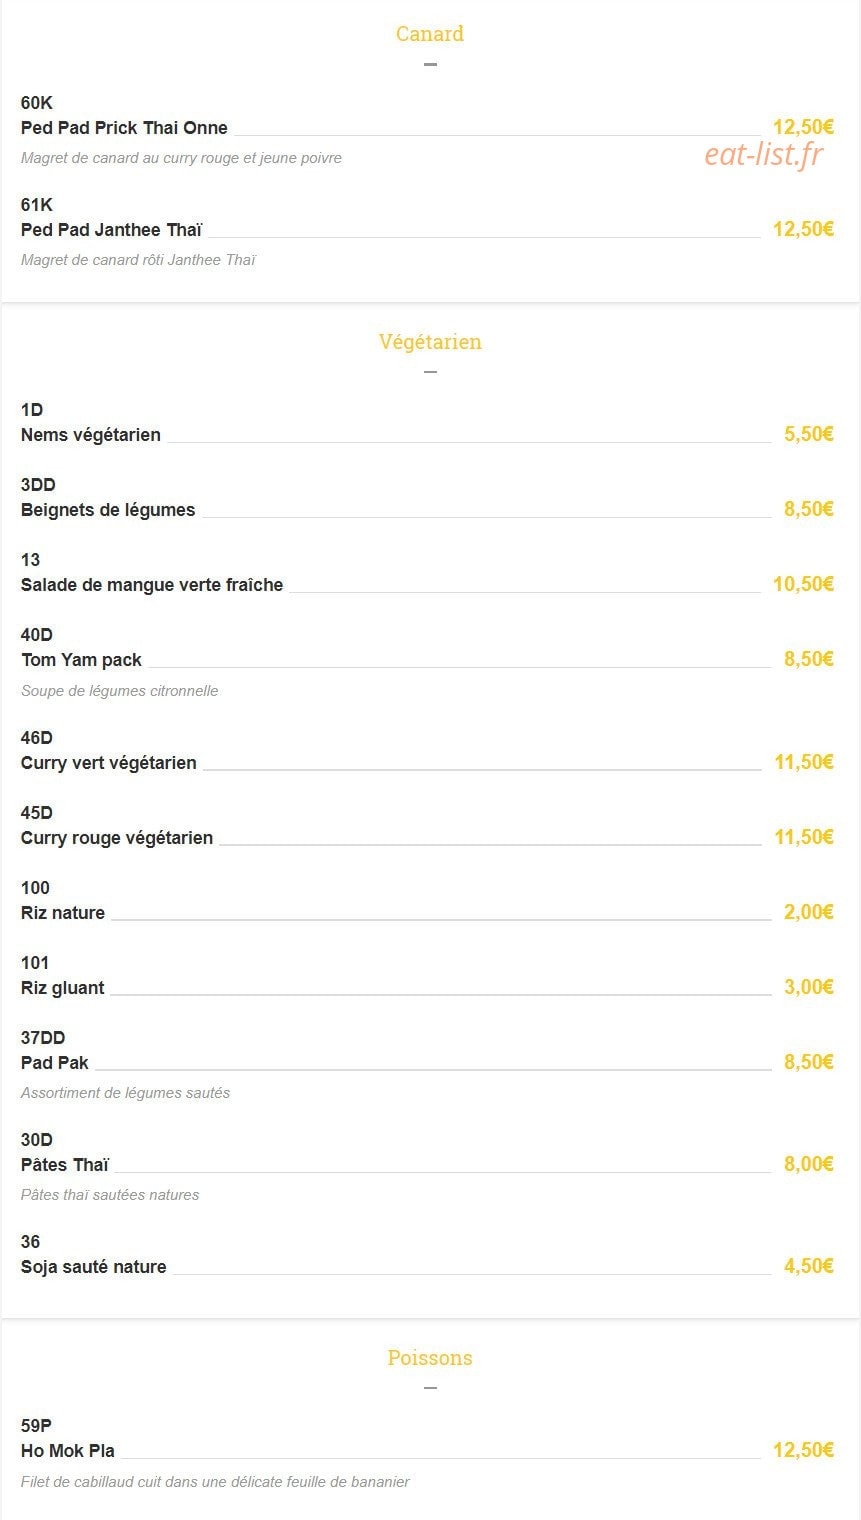Select Nems végétarien menu item
861x1520 pixels.
[x=91, y=435]
